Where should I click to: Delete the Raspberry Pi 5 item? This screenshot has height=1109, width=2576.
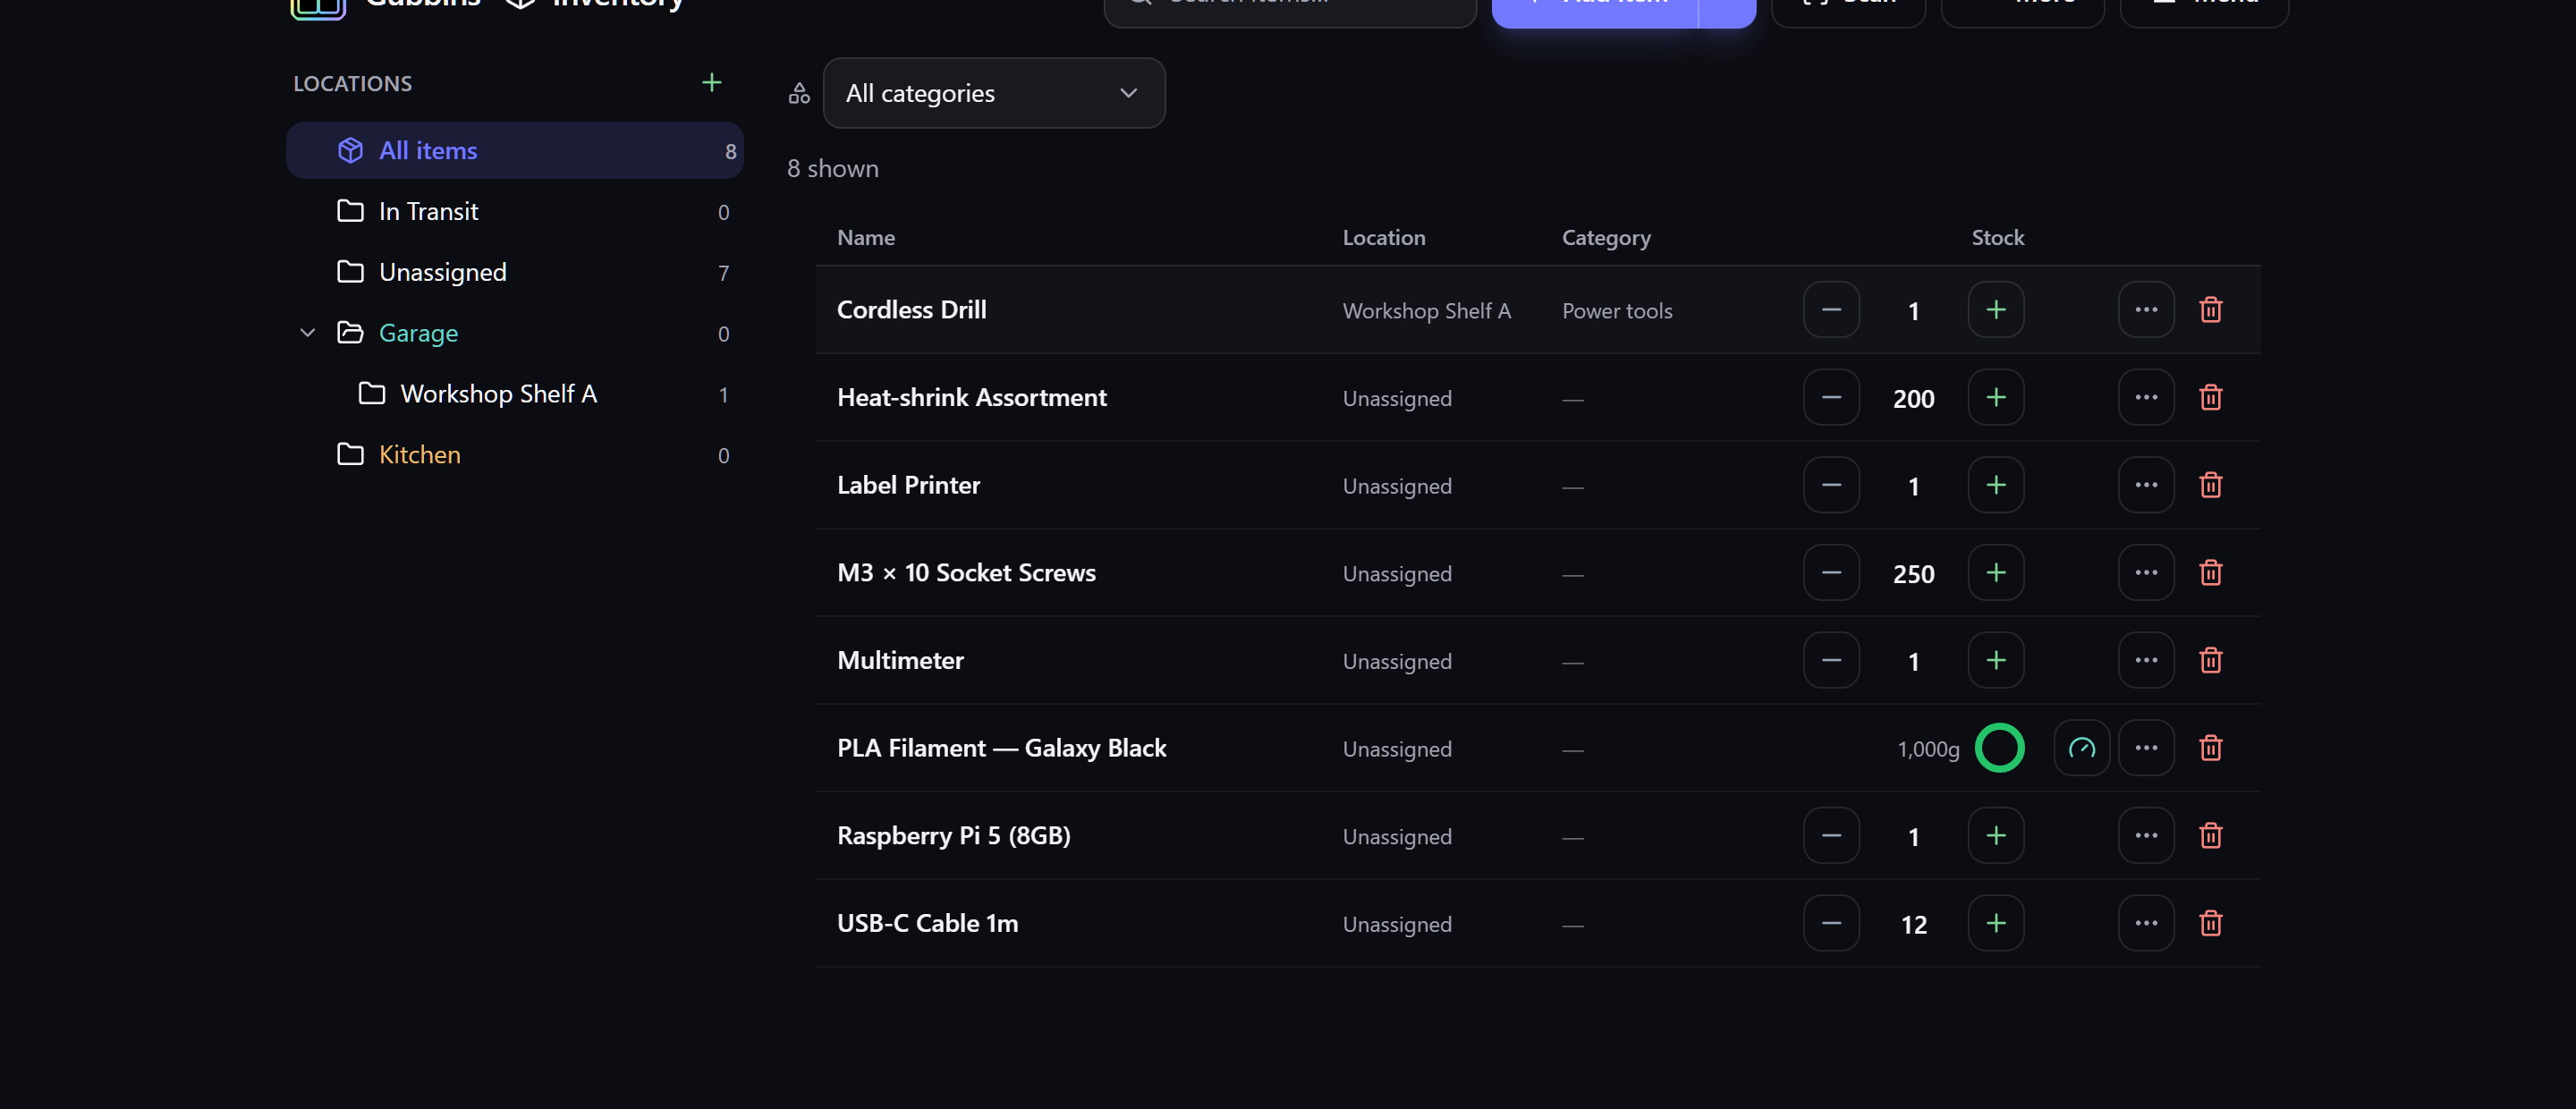click(x=2210, y=836)
